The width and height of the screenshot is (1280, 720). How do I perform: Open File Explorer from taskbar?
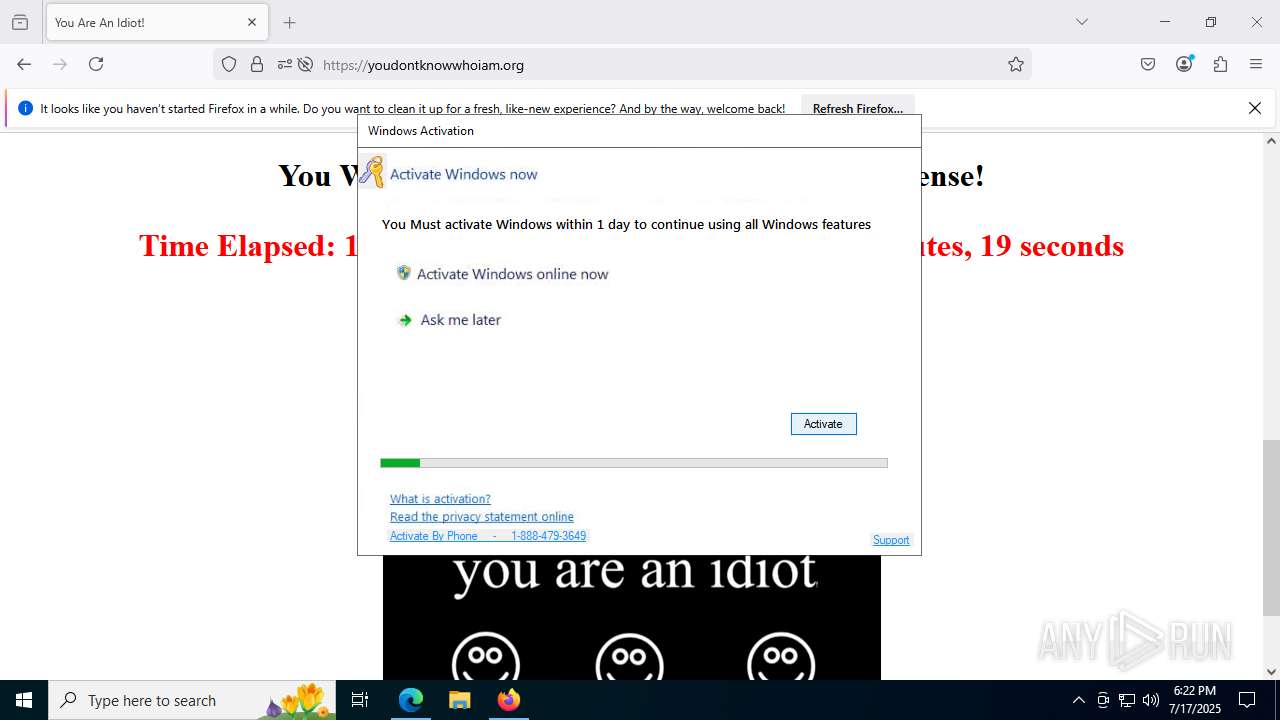tap(459, 700)
